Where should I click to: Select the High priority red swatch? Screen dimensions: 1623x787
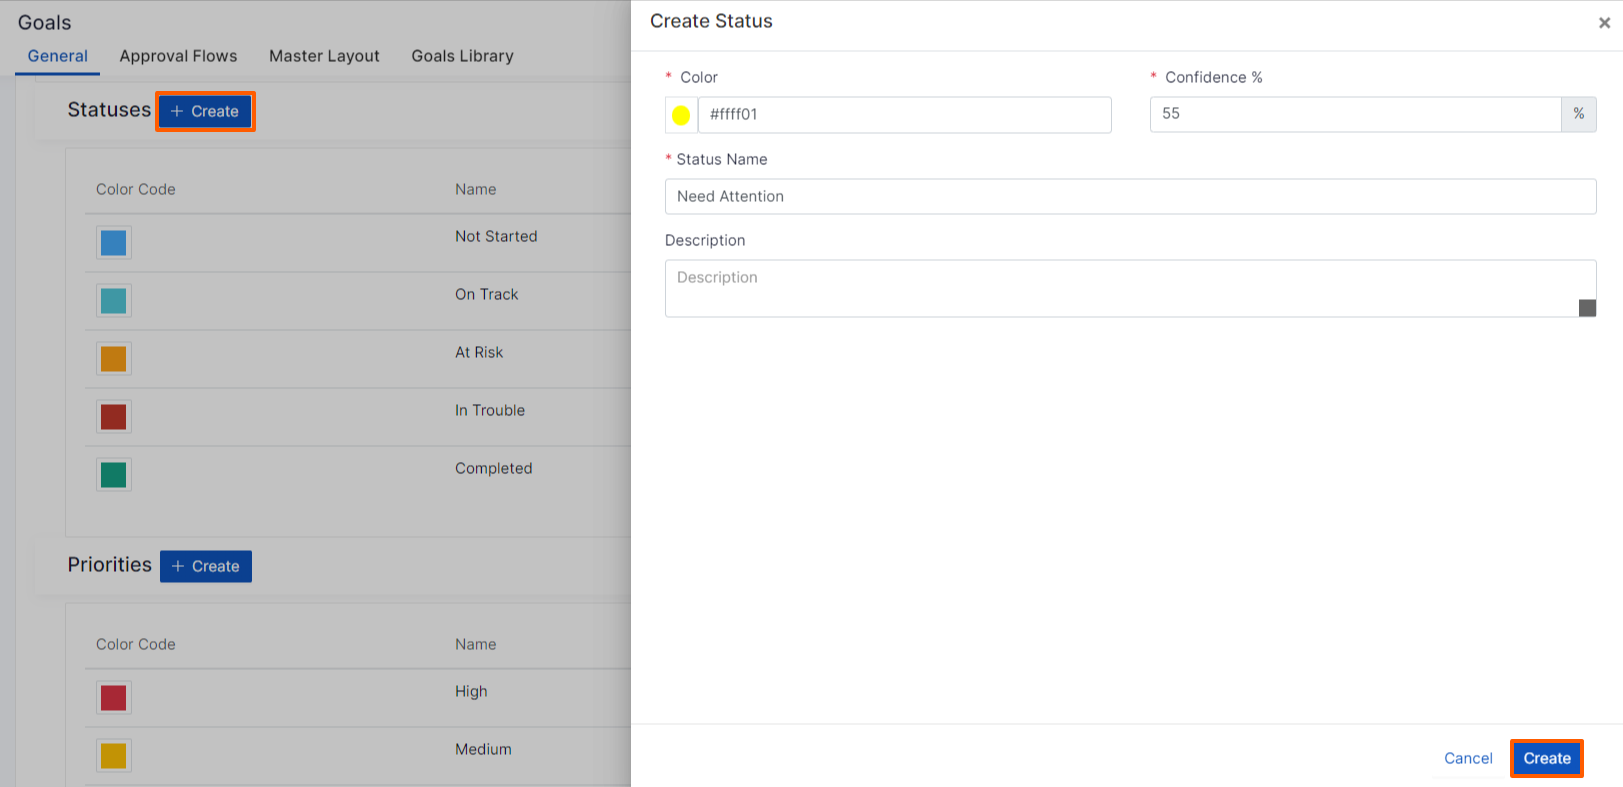tap(114, 698)
